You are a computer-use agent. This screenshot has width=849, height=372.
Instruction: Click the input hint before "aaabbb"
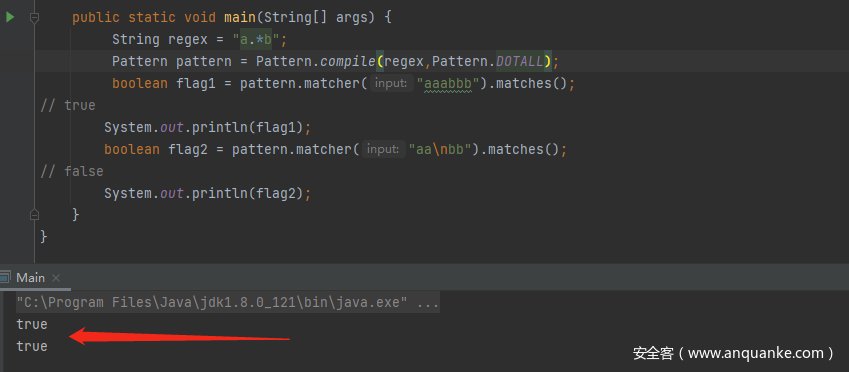[391, 83]
